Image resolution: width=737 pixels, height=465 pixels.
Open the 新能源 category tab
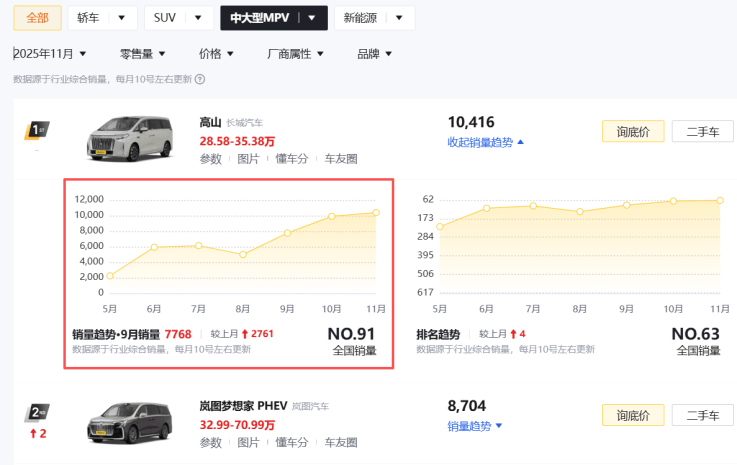360,18
